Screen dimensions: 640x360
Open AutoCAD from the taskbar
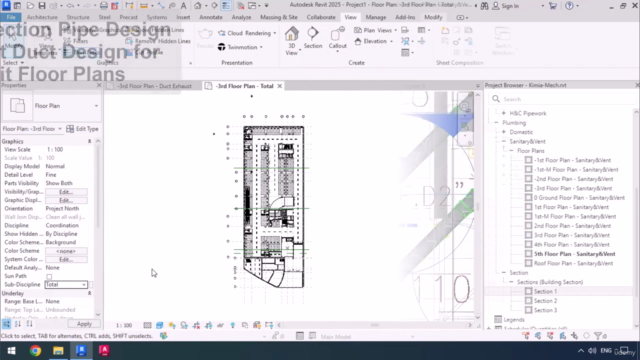[104, 351]
